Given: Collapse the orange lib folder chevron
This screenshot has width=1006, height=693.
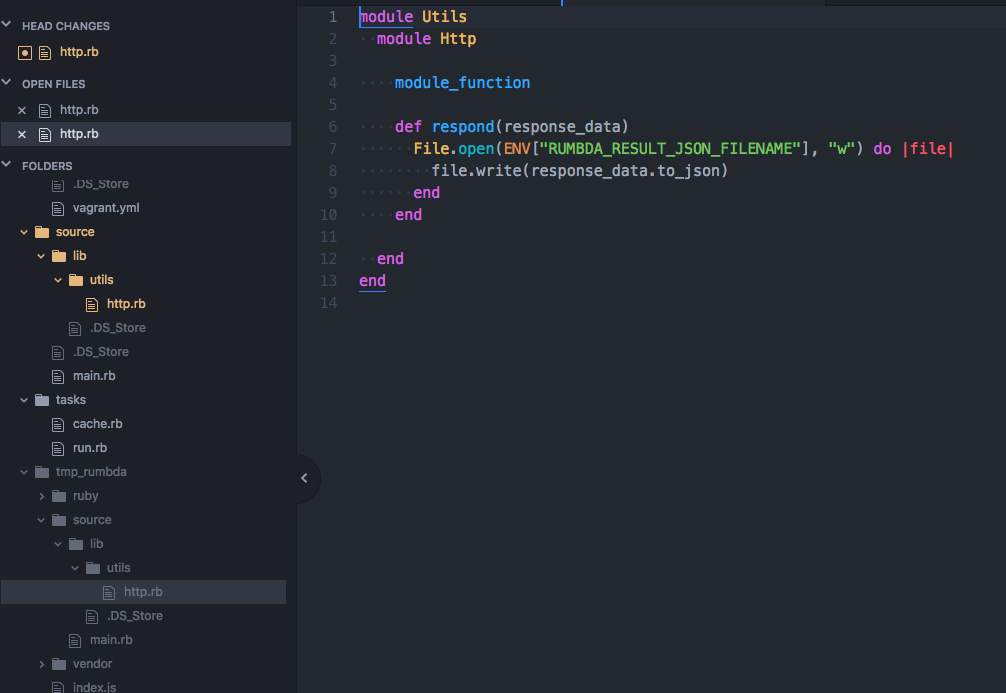Looking at the screenshot, I should [41, 256].
